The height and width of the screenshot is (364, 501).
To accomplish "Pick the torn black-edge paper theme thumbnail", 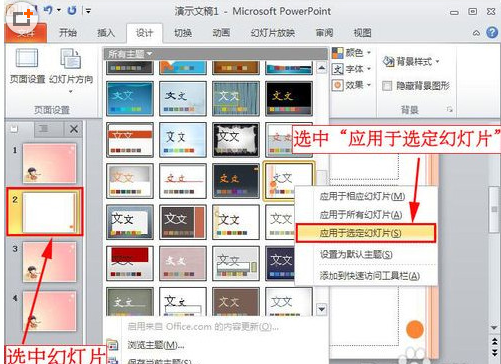I will (236, 140).
